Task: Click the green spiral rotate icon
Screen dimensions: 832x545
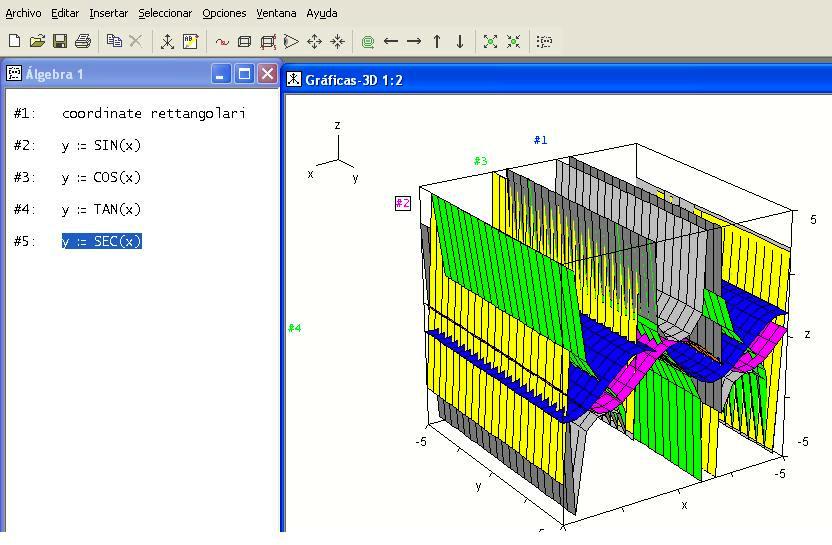Action: coord(368,41)
